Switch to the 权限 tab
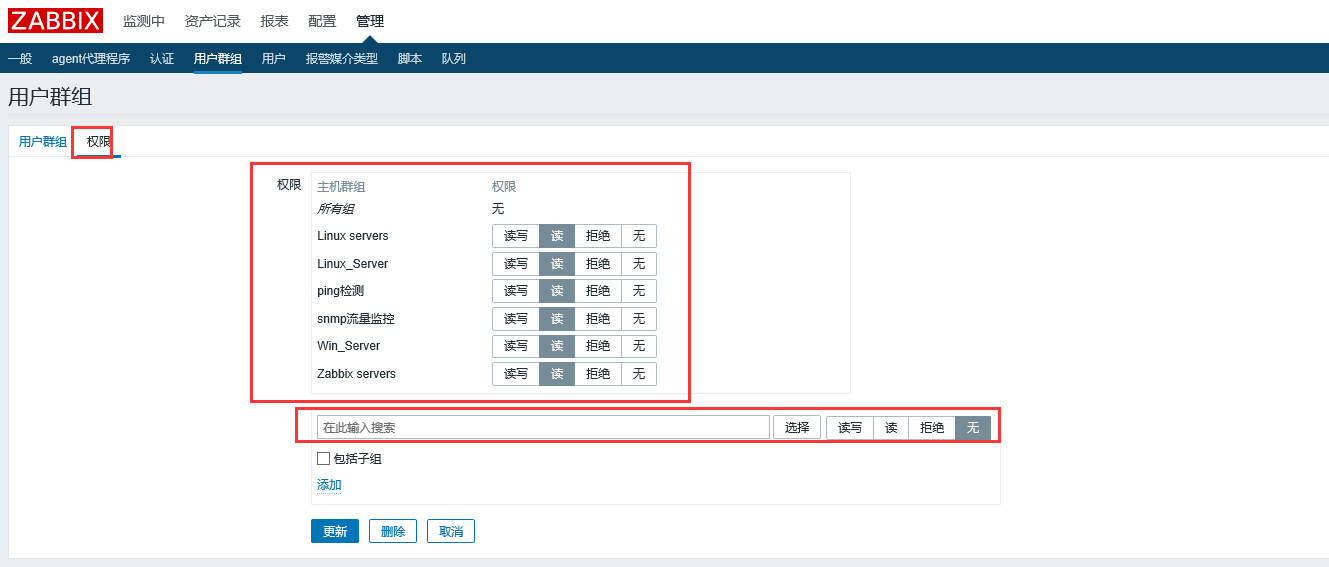Viewport: 1329px width, 567px height. (99, 142)
